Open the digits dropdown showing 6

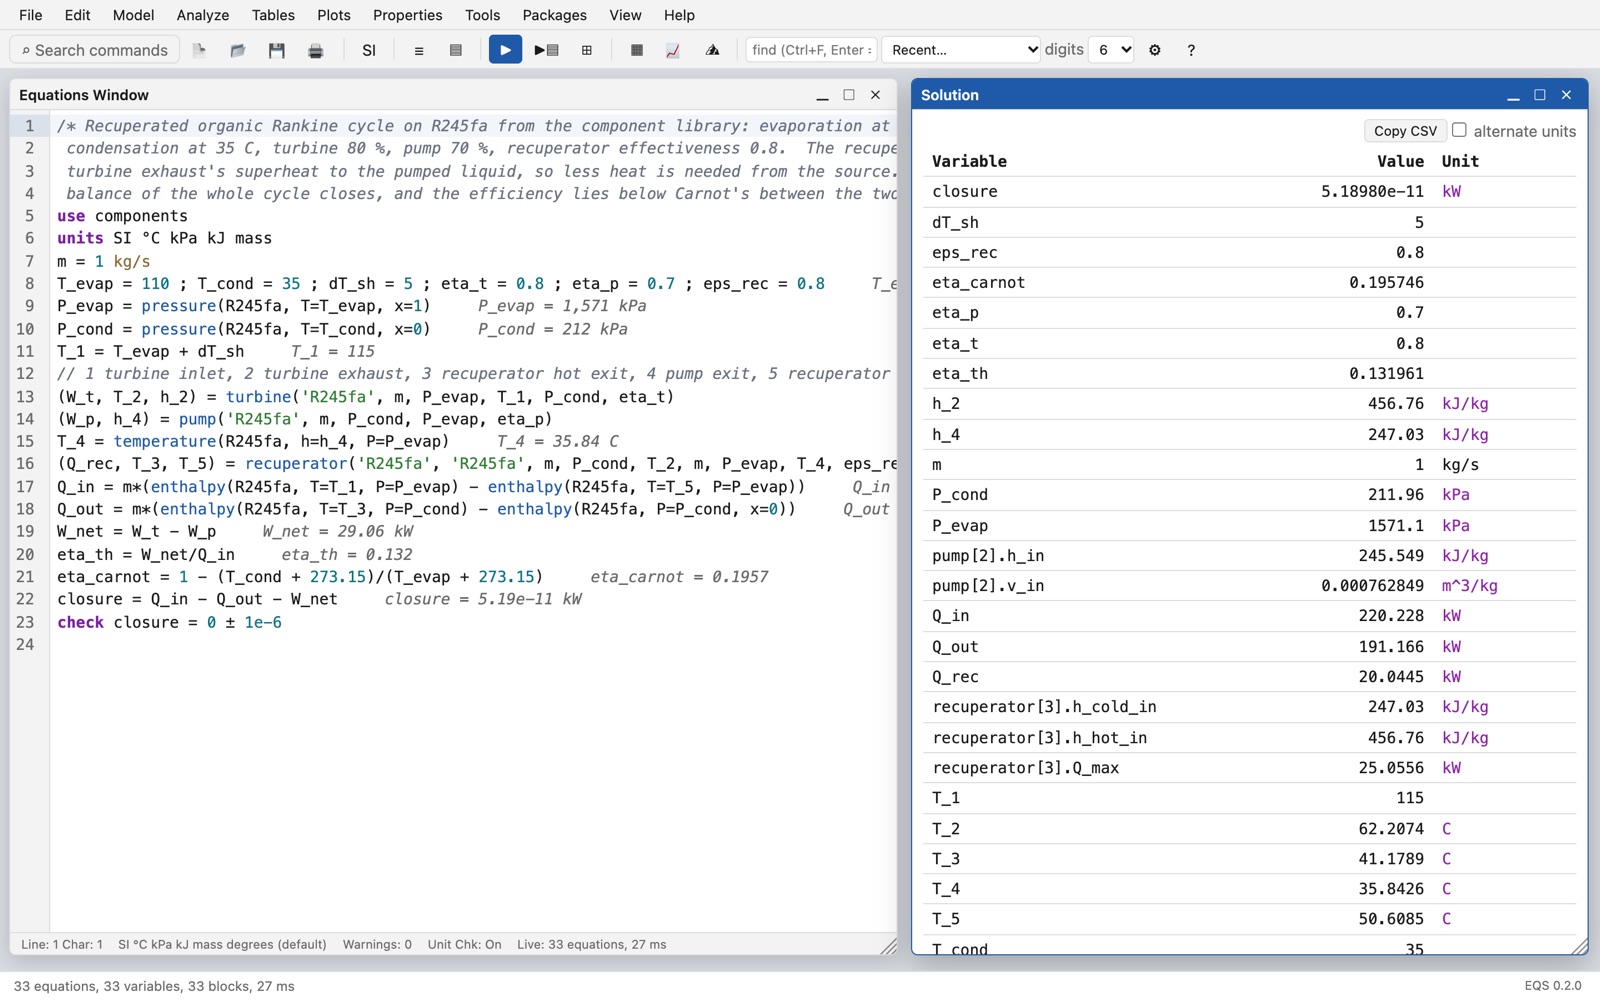(1111, 49)
